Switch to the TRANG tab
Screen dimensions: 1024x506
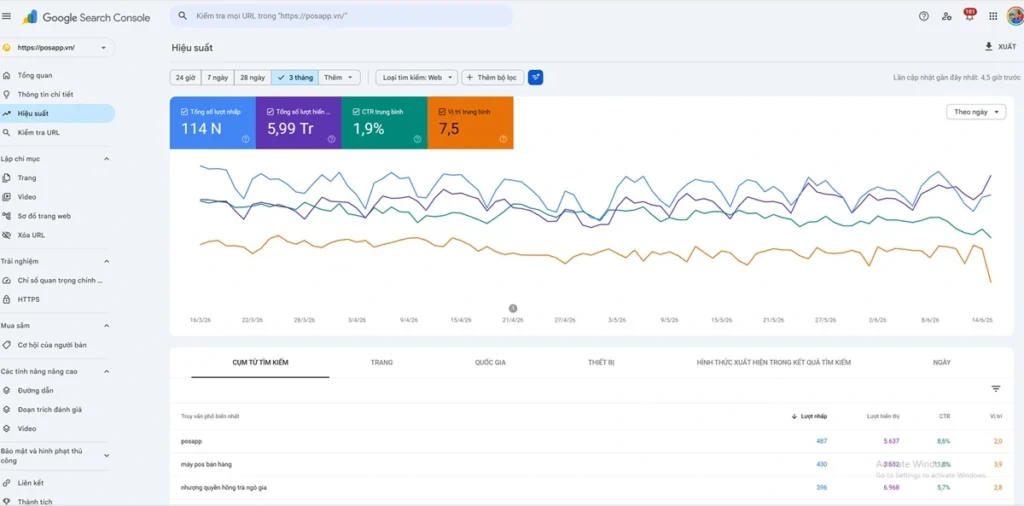(x=381, y=362)
